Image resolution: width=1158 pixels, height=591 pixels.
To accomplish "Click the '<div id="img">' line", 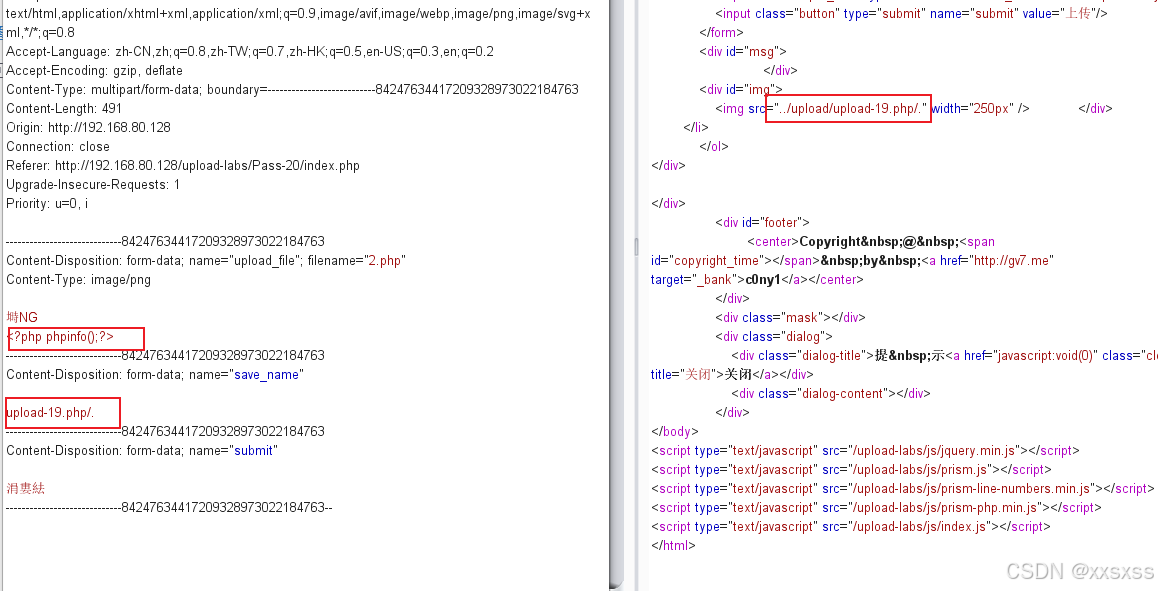I will click(741, 89).
